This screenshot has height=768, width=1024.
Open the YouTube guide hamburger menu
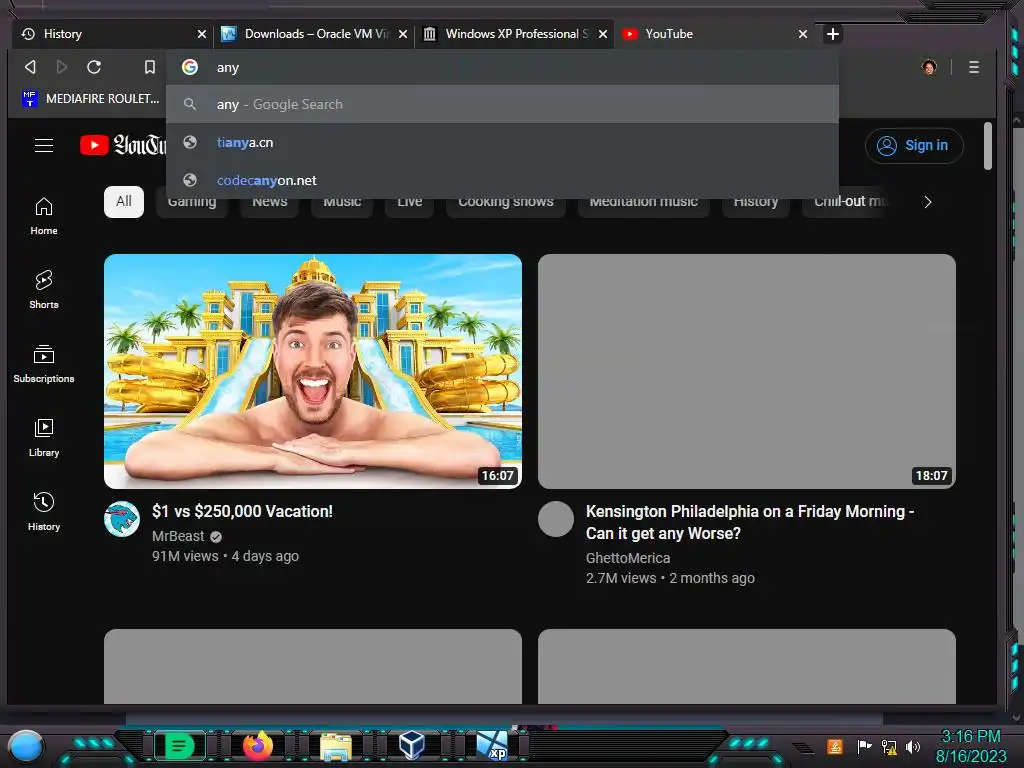click(x=44, y=145)
